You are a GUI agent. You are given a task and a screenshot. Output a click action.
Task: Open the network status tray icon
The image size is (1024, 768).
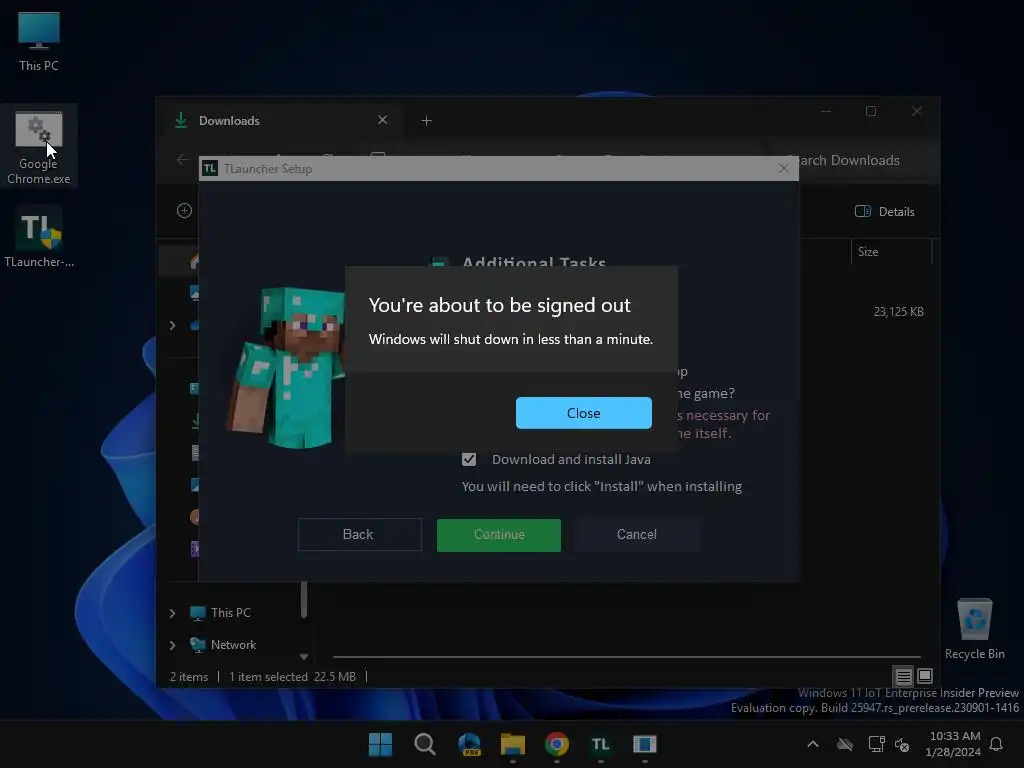876,744
